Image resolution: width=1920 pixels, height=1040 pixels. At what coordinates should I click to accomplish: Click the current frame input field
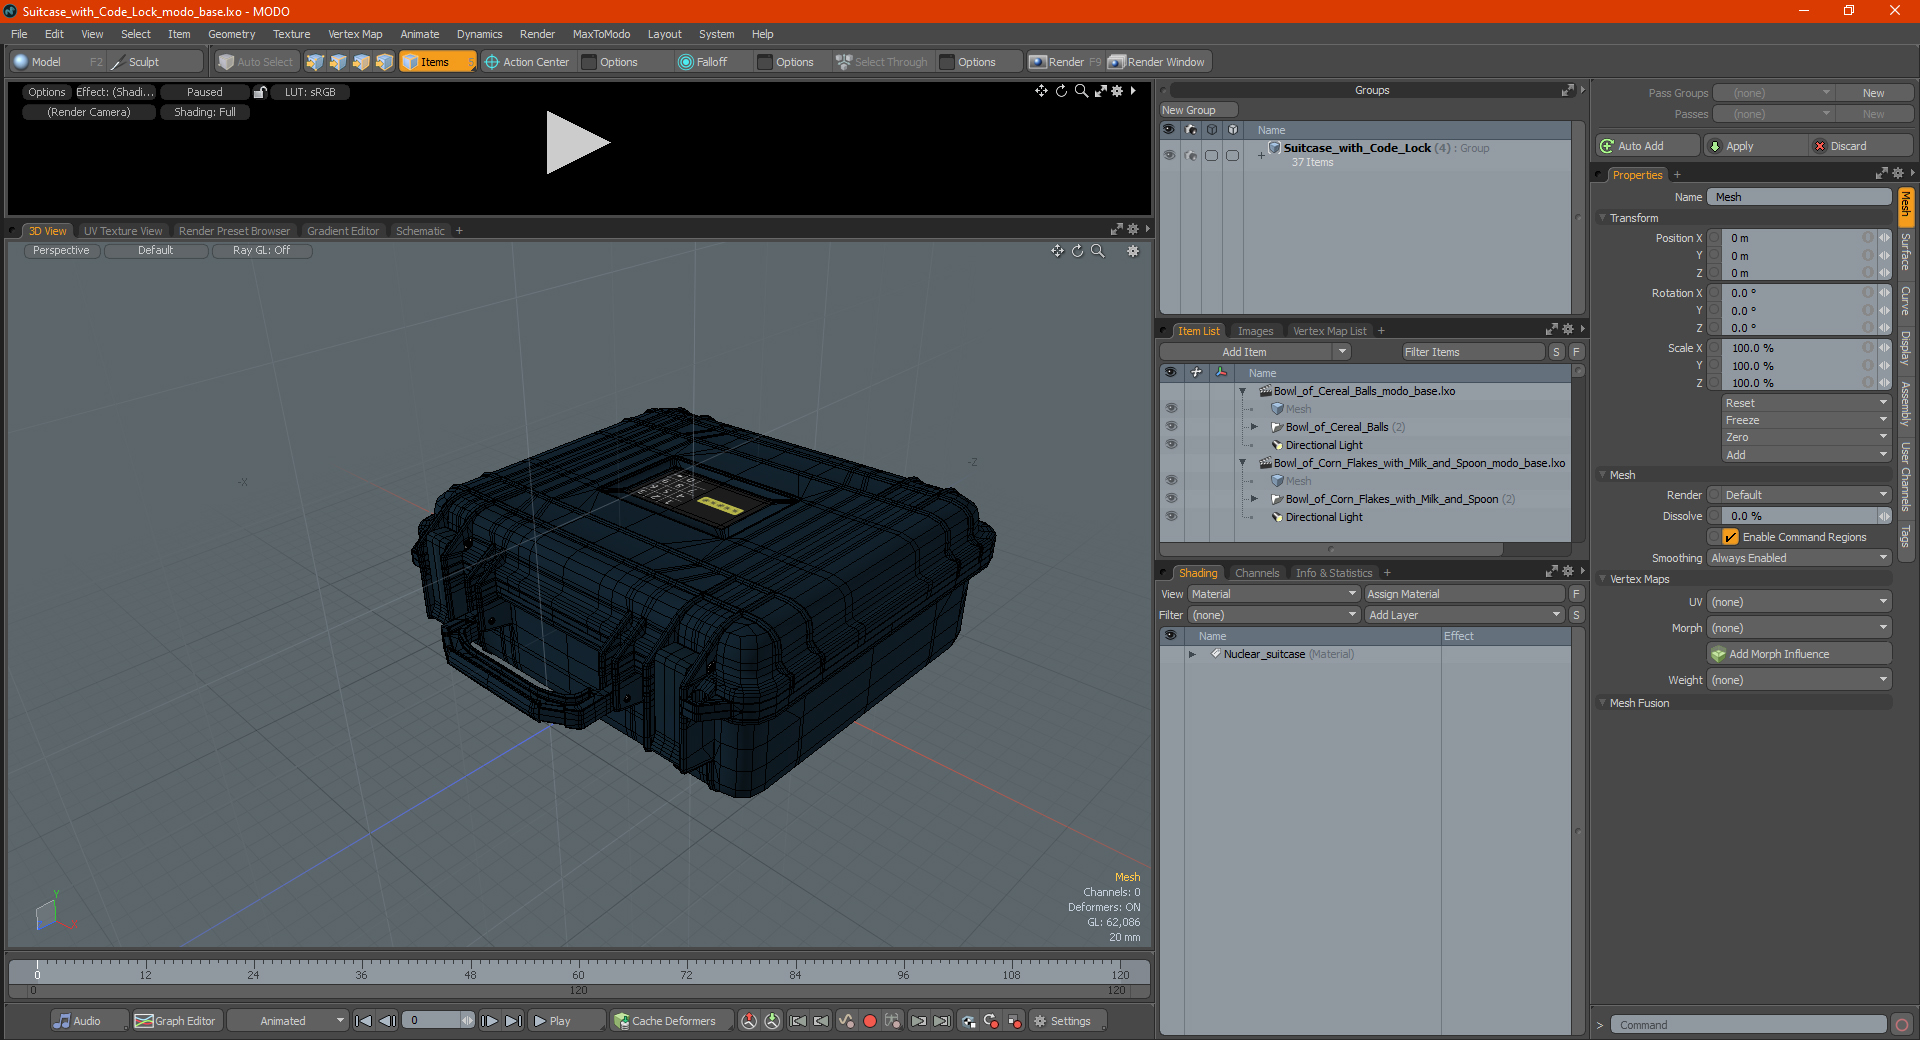coord(432,1021)
